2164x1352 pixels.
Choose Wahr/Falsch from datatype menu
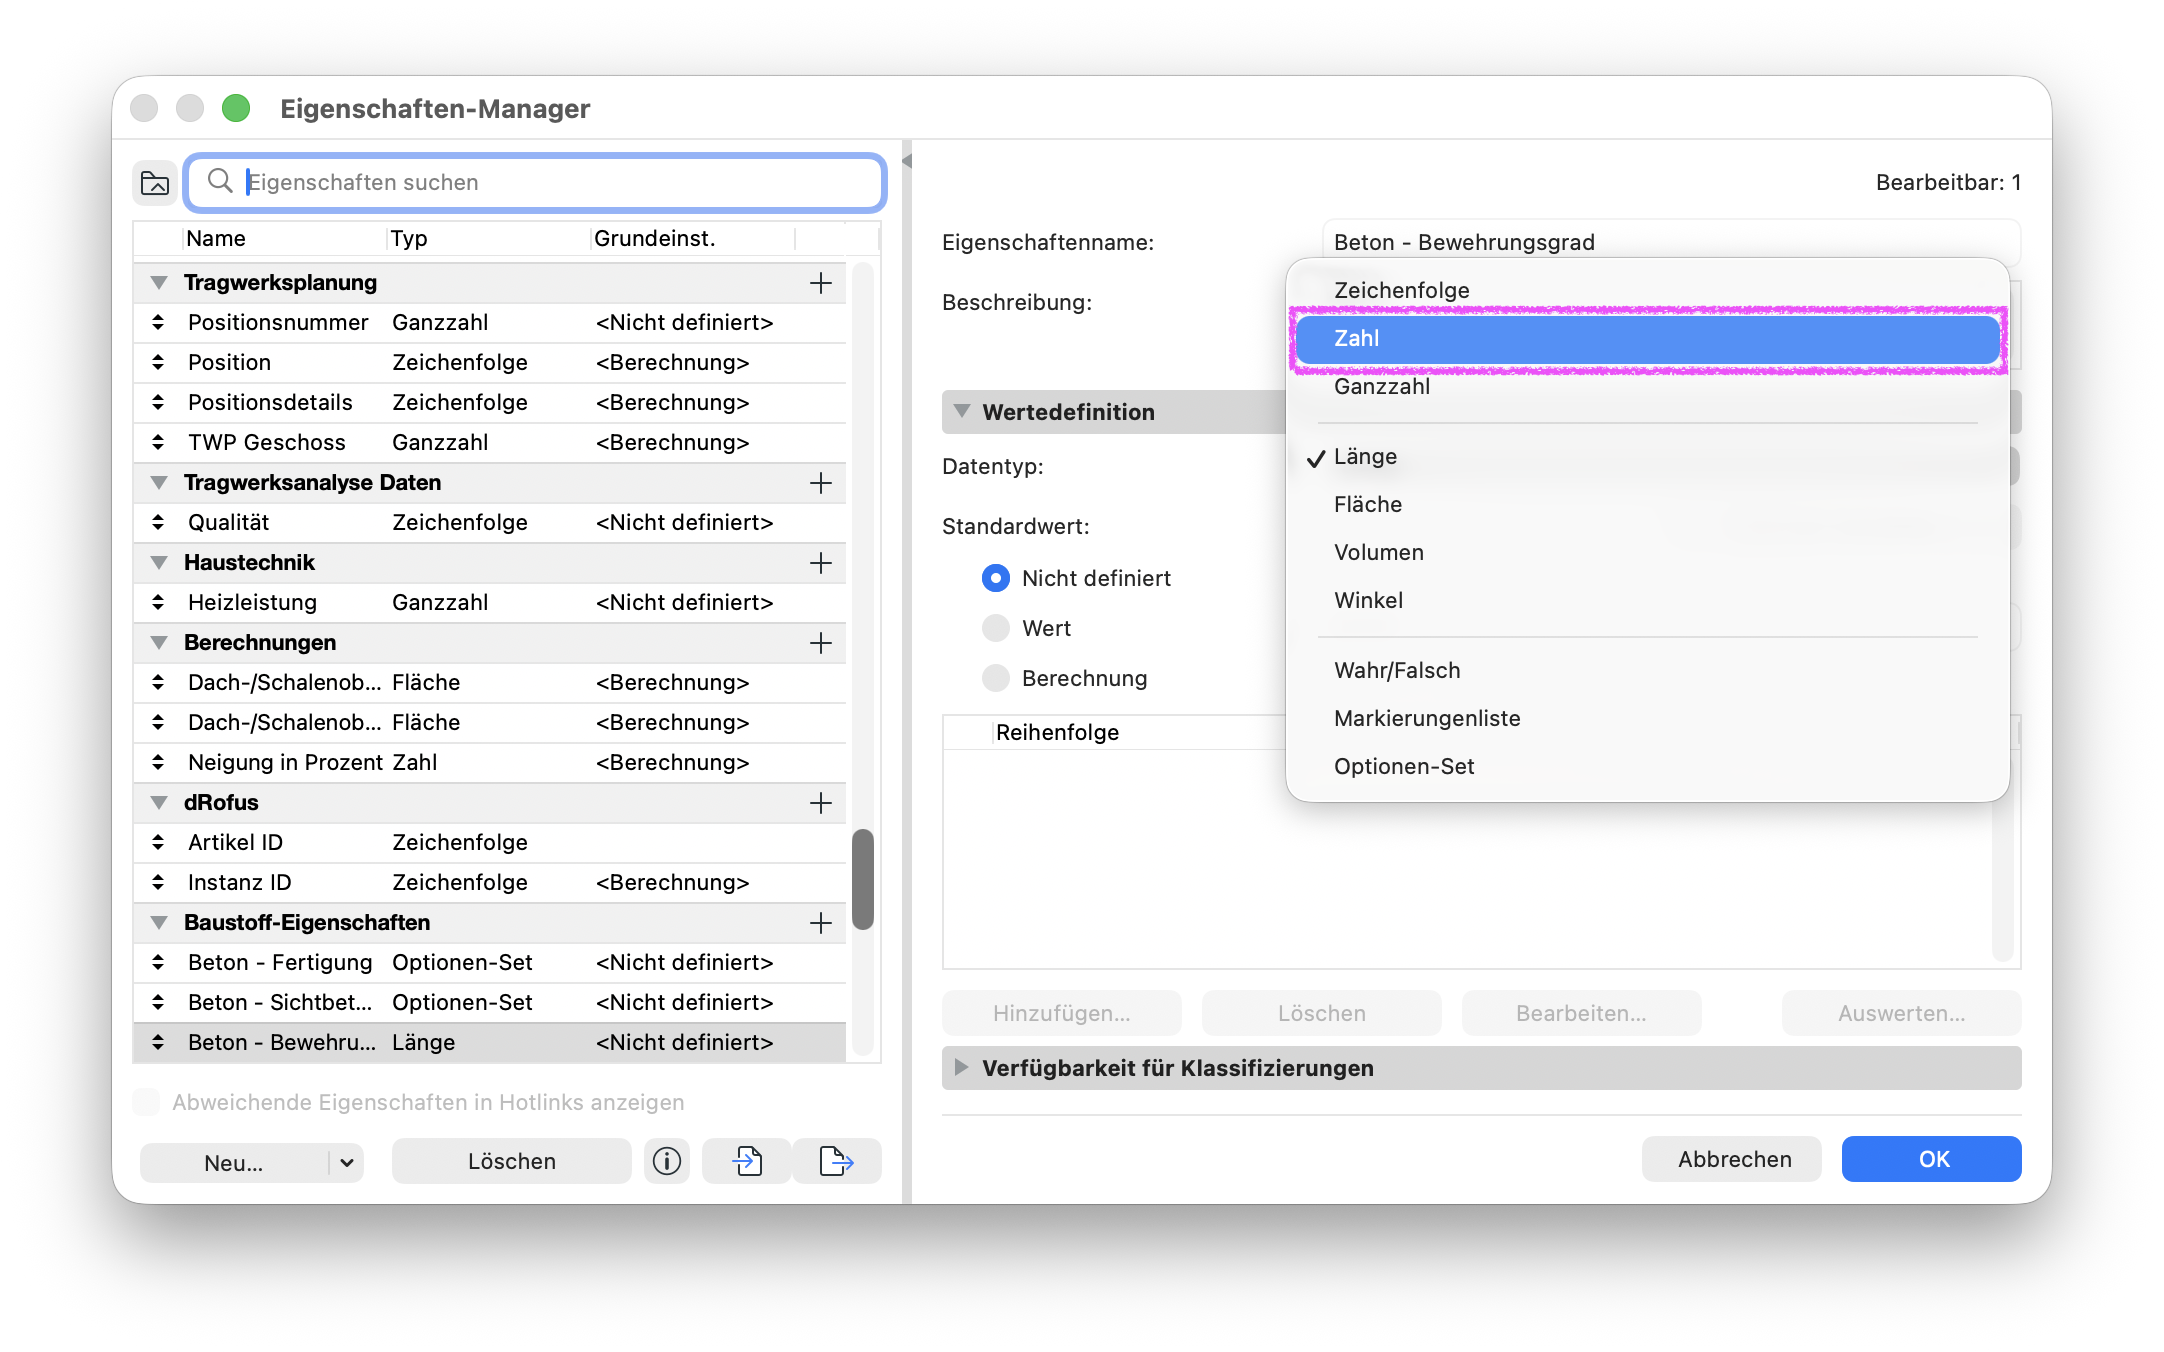(x=1647, y=670)
